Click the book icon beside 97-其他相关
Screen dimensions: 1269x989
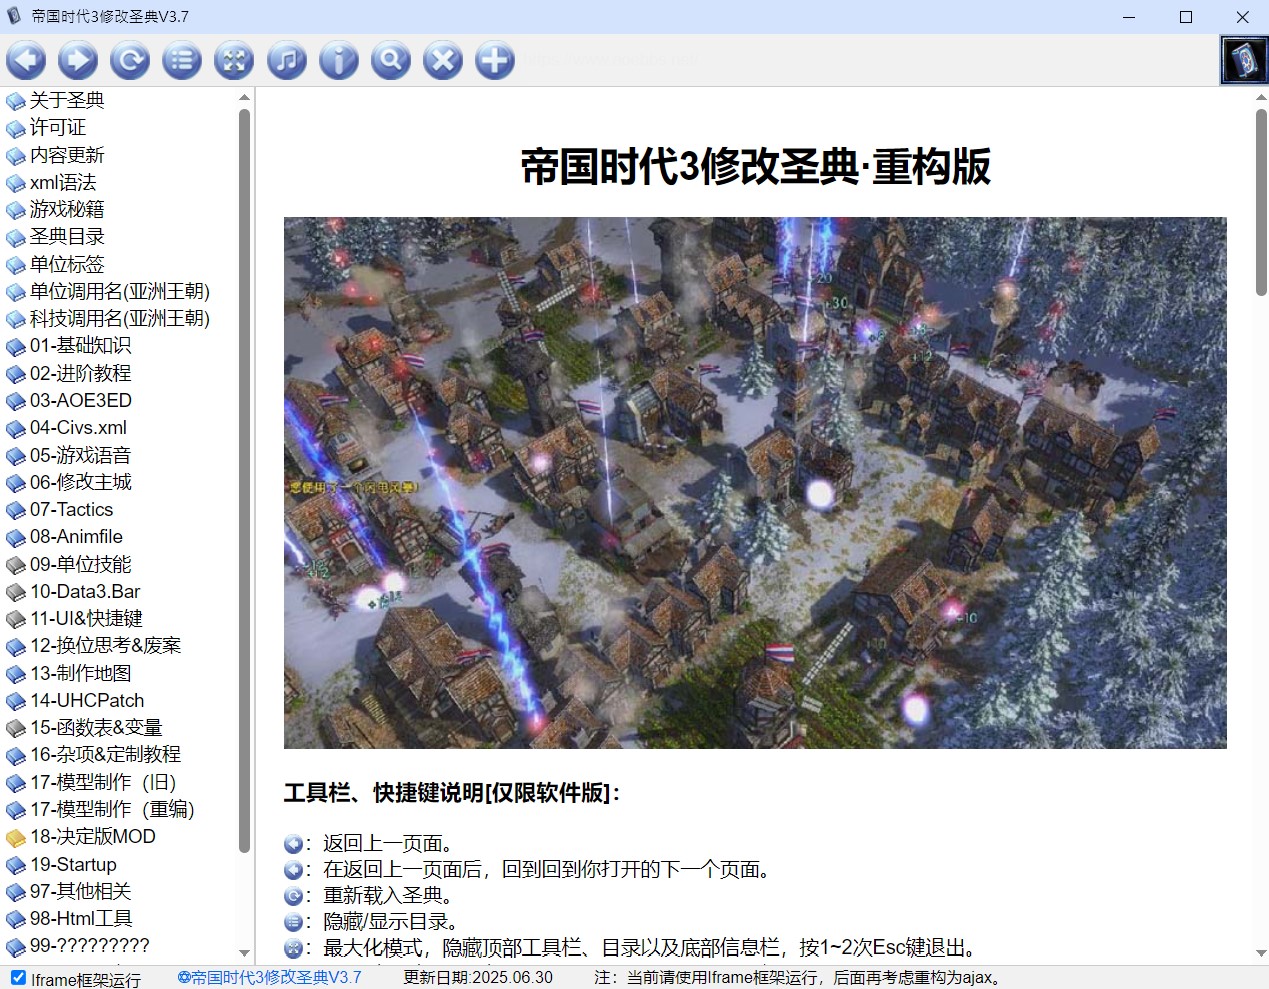tap(16, 892)
